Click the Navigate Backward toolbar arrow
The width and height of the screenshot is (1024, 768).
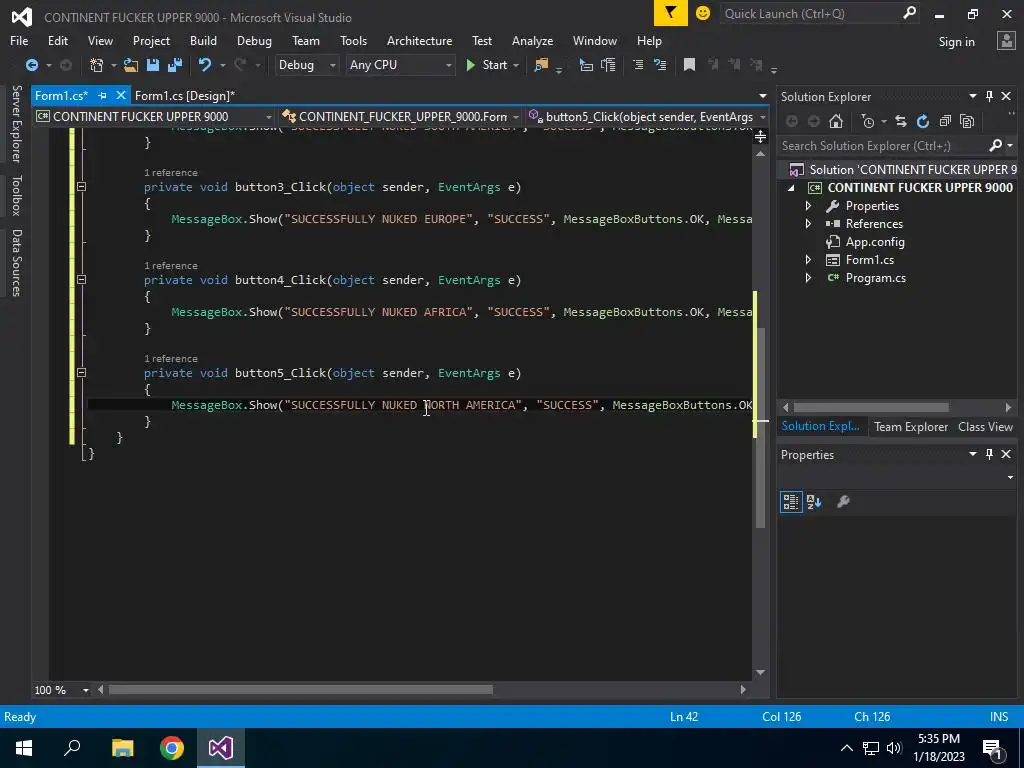31,65
